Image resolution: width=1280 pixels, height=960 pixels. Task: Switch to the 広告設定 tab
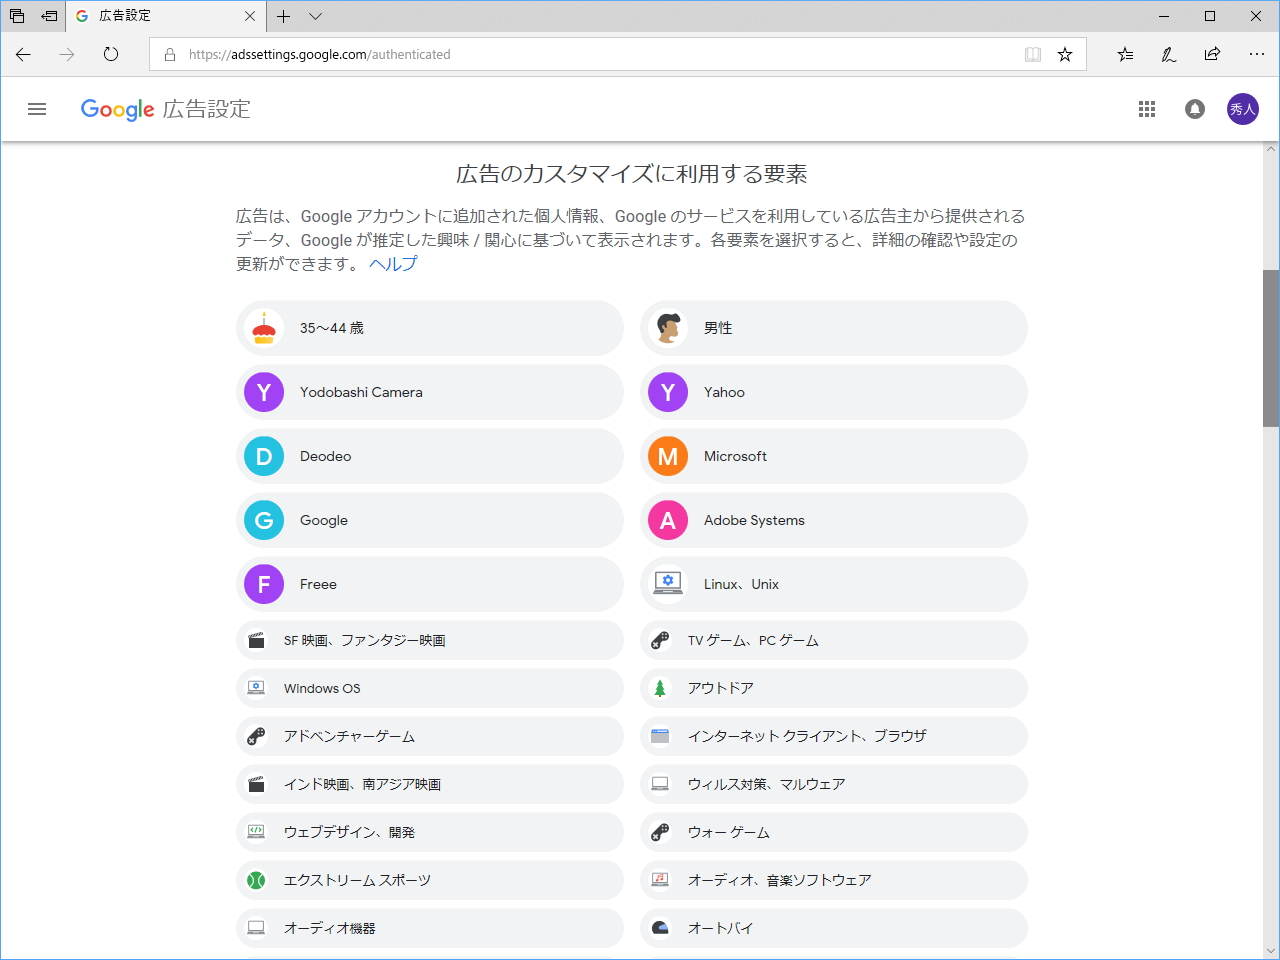[x=167, y=16]
